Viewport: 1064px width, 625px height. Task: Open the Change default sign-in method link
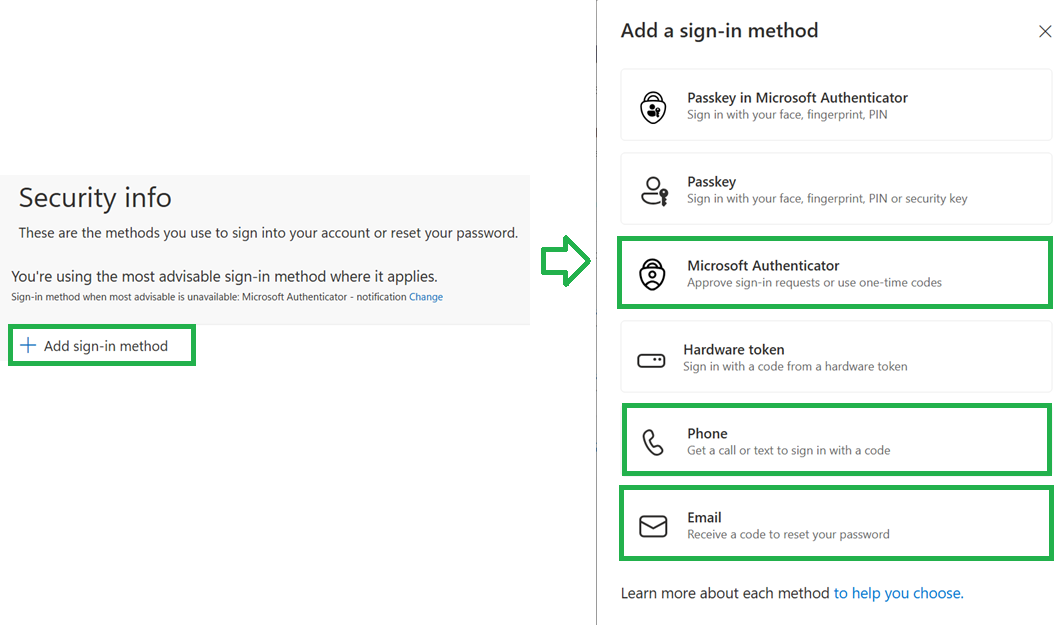pyautogui.click(x=425, y=297)
